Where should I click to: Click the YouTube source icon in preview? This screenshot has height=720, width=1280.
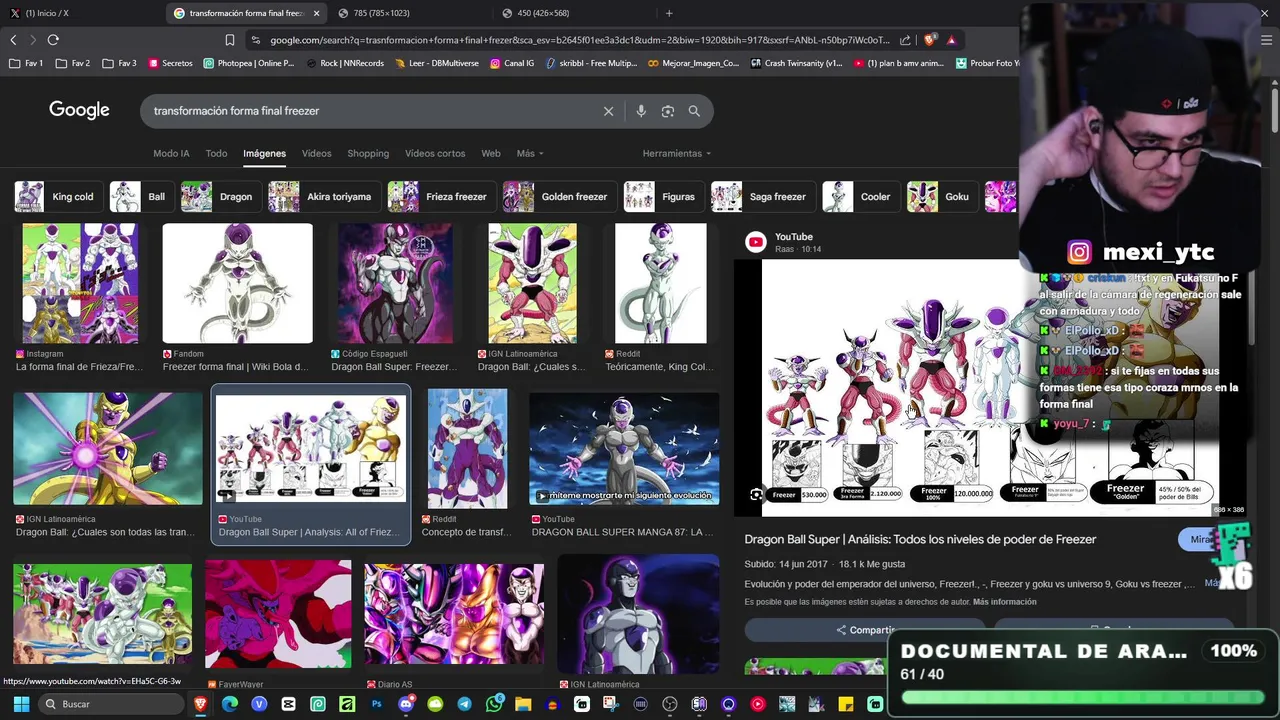point(756,242)
